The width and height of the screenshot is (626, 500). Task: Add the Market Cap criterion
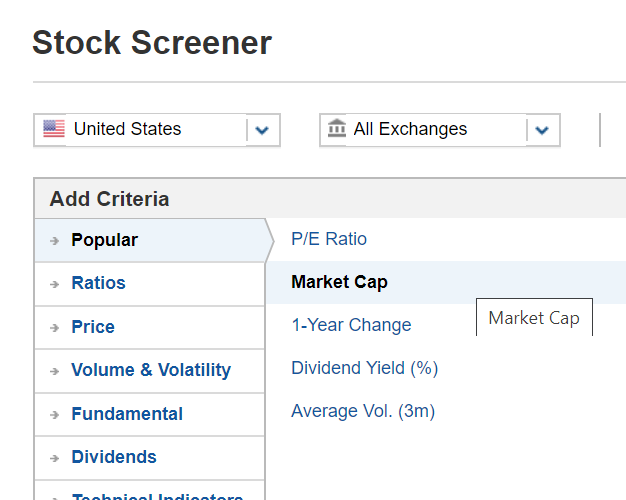339,282
